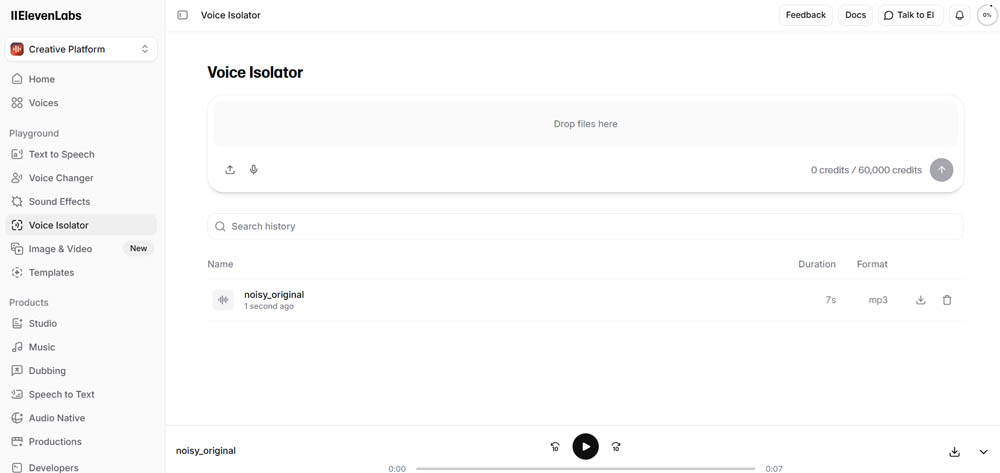Click the 0 credits / 60,000 credits text
The image size is (1000, 473).
[866, 170]
